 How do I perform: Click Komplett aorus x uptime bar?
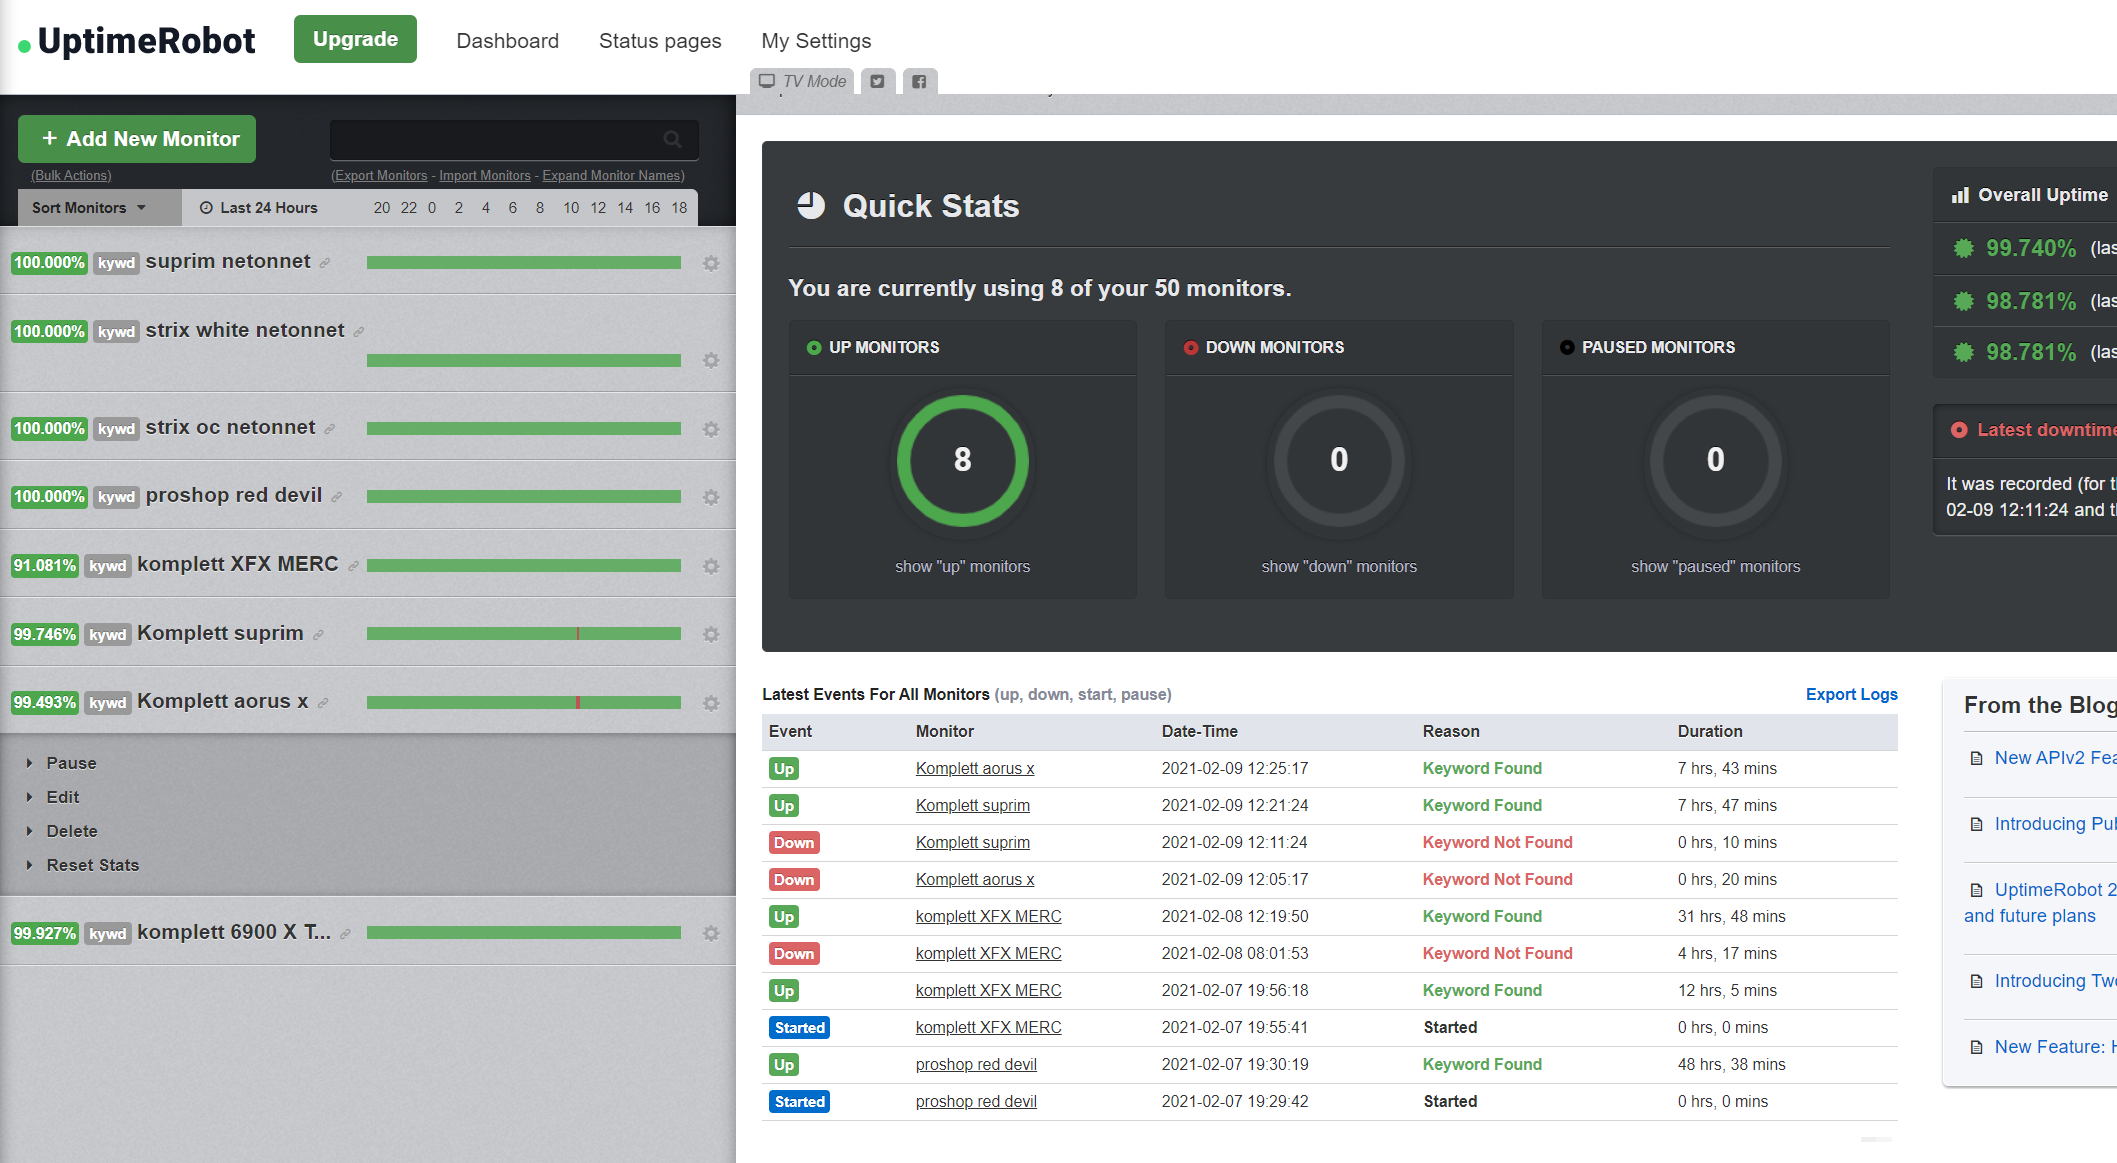coord(524,703)
